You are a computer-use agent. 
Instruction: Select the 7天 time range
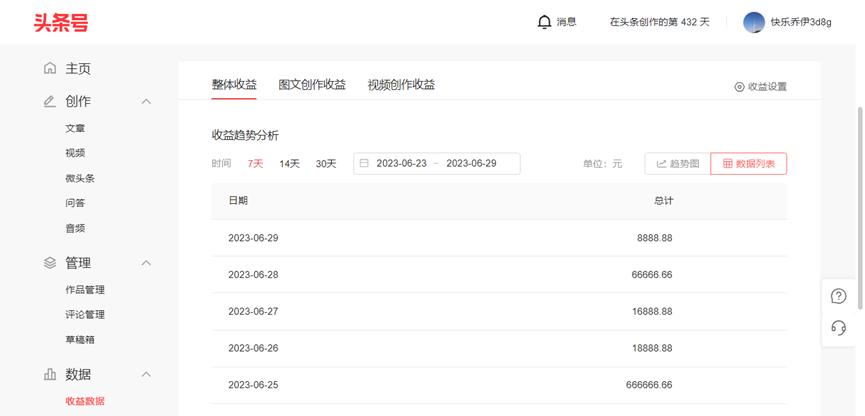pos(255,163)
